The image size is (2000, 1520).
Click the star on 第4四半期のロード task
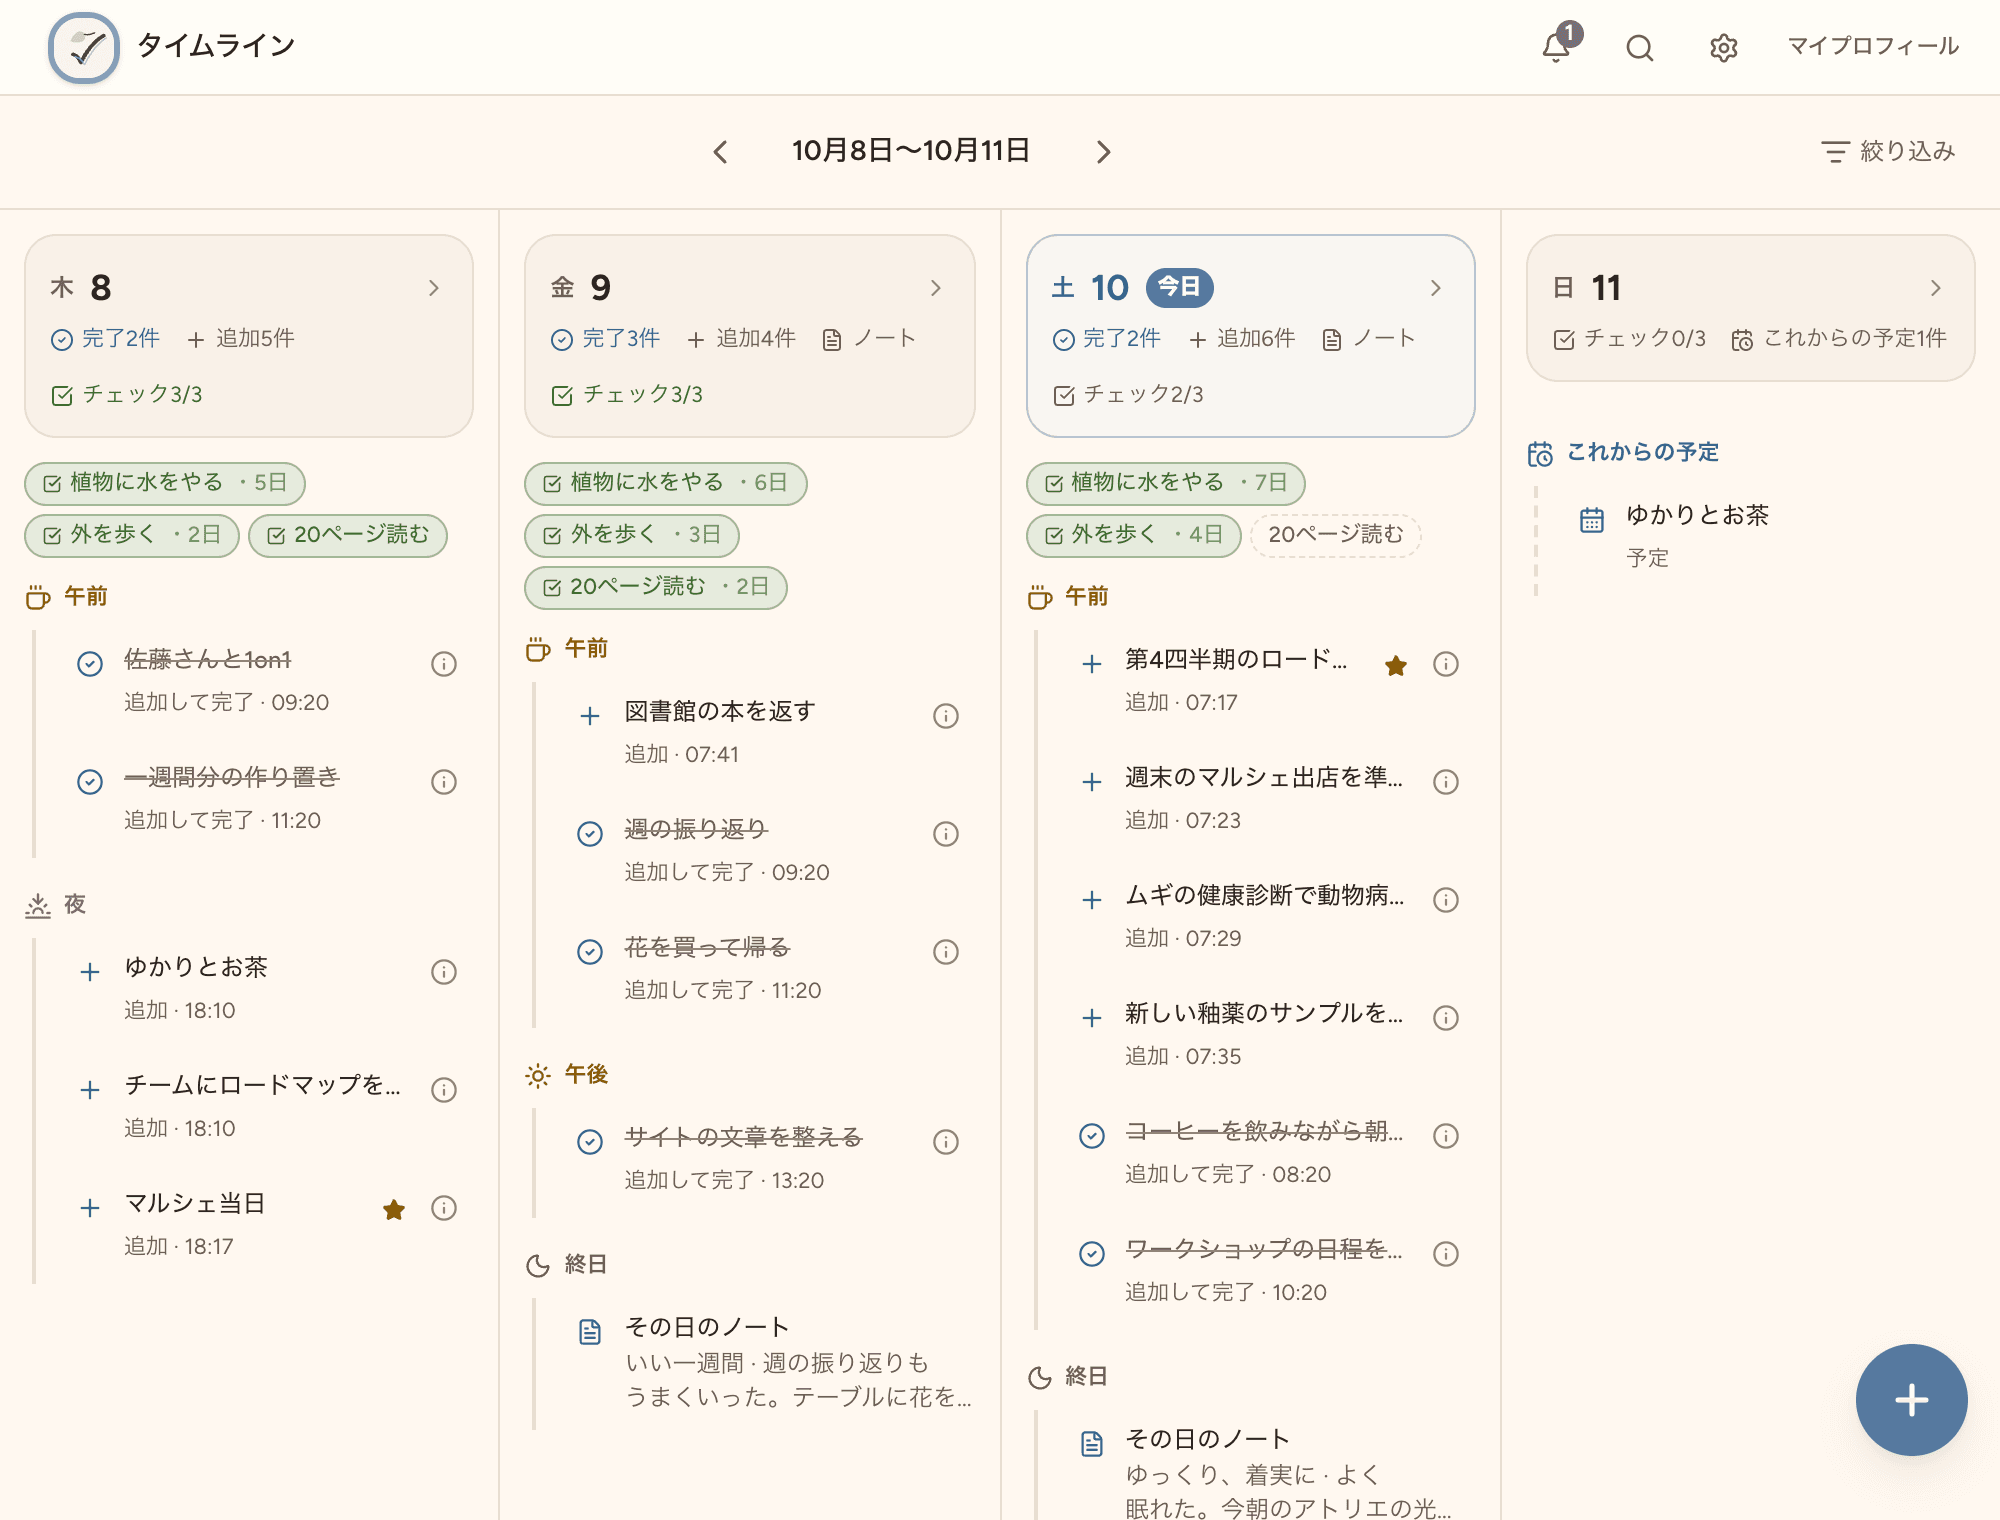(x=1396, y=665)
